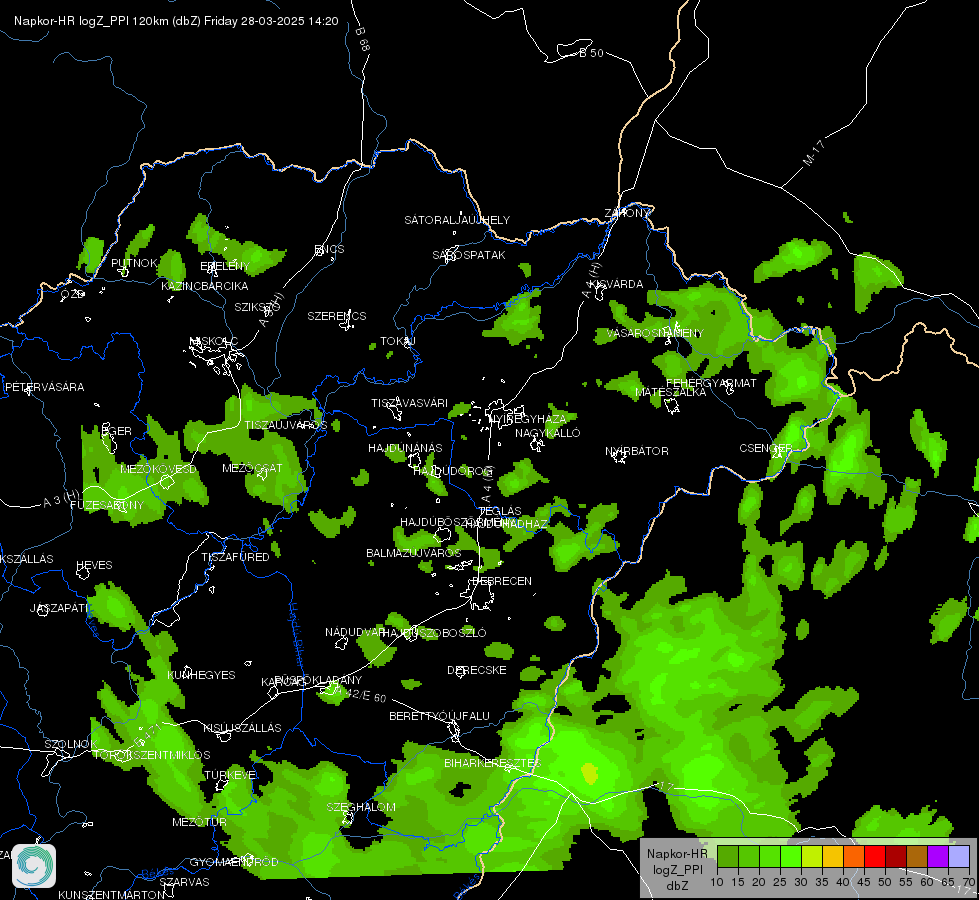The image size is (979, 900).
Task: Click the EGER city label
Action: (x=117, y=431)
